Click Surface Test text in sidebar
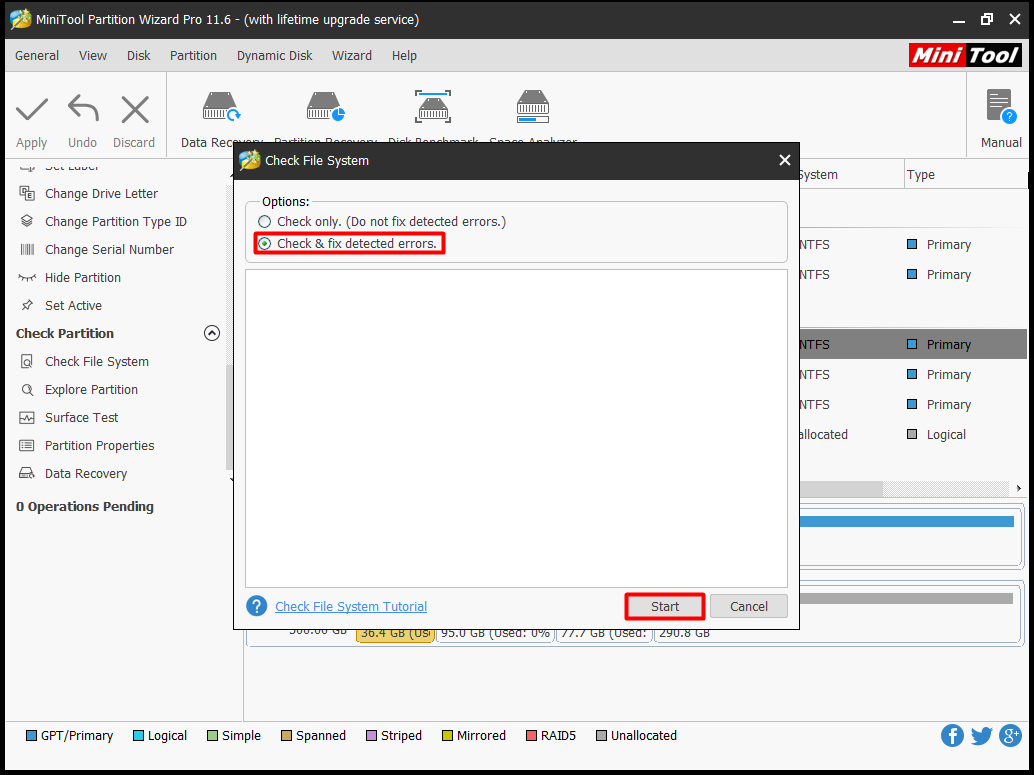The height and width of the screenshot is (775, 1034). (x=82, y=418)
